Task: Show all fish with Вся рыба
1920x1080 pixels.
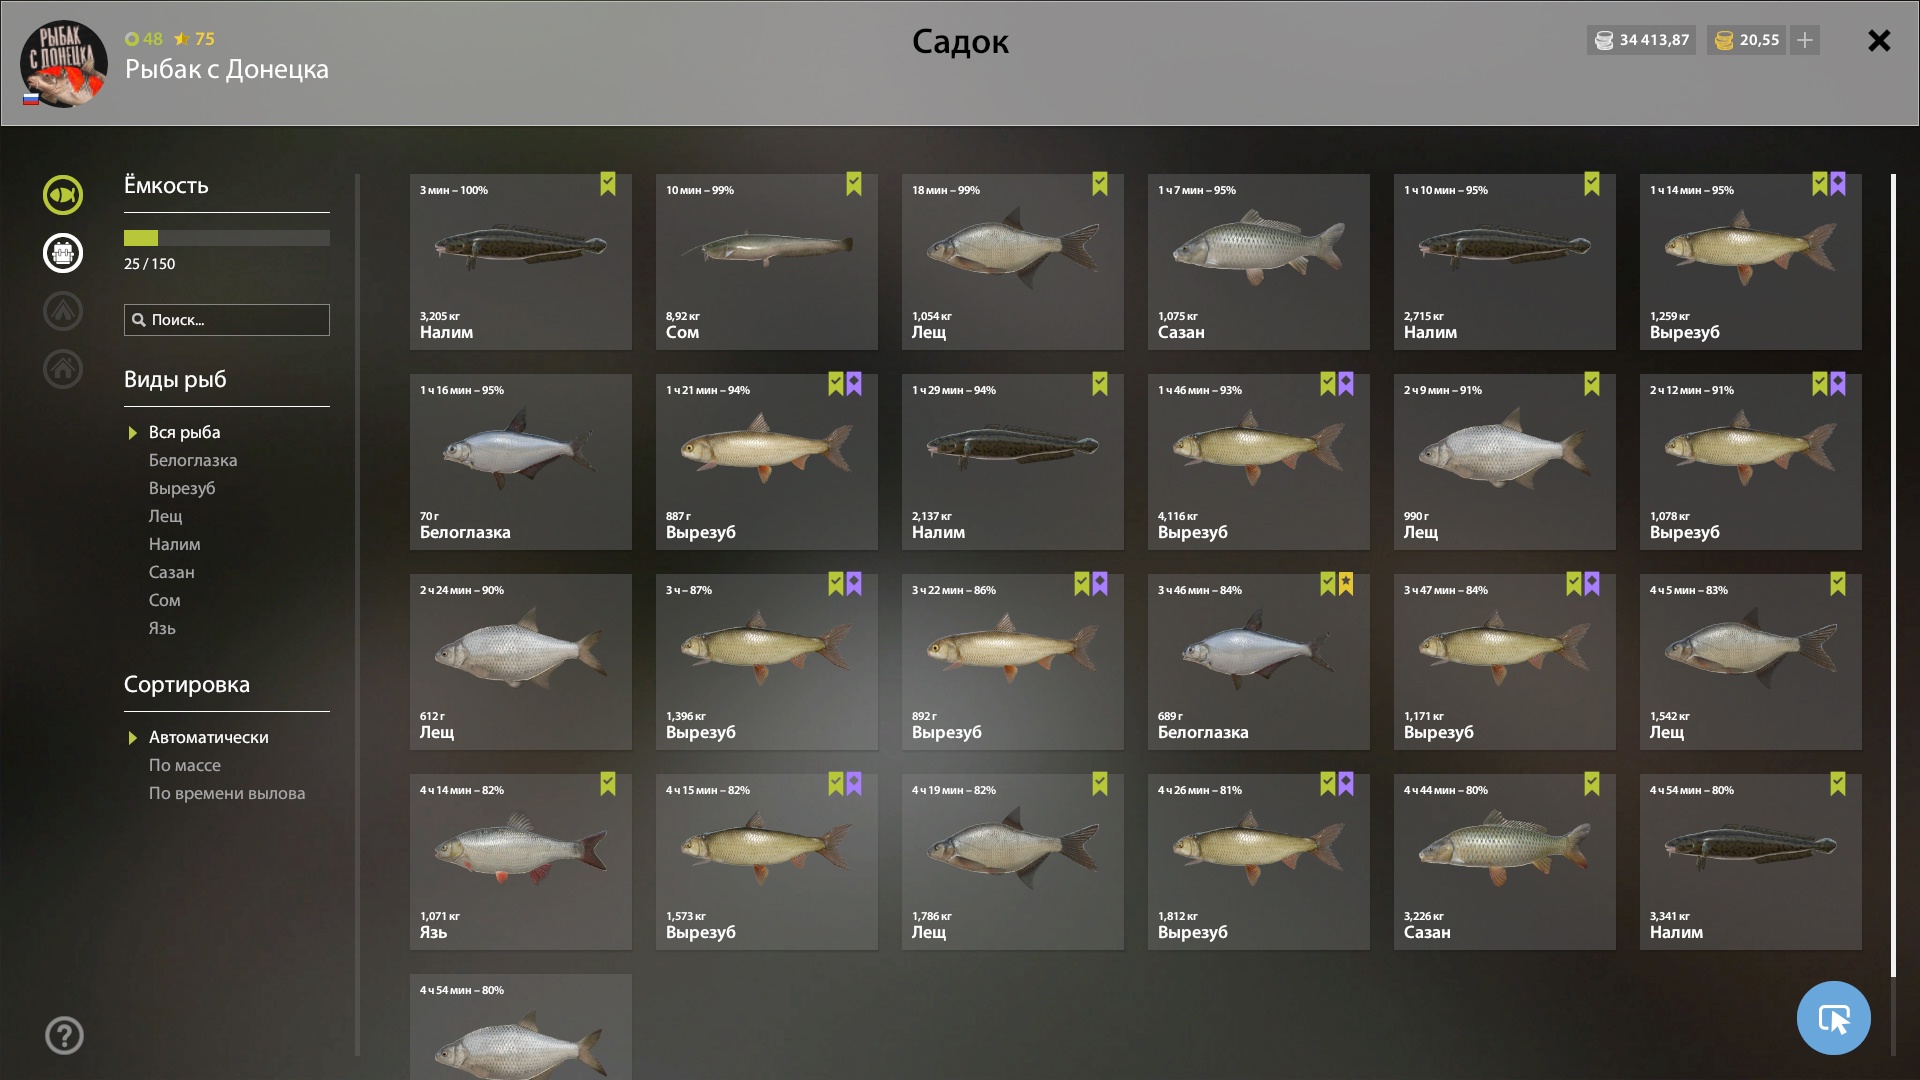Action: point(185,432)
